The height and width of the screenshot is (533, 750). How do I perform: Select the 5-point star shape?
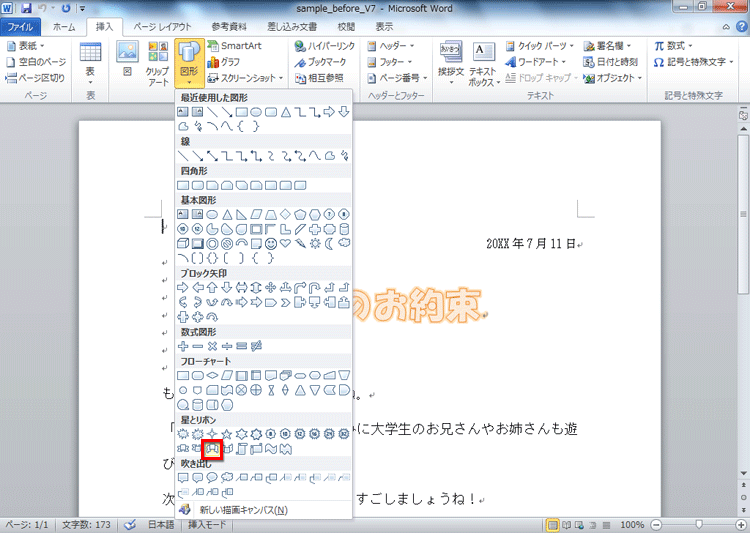coord(227,434)
